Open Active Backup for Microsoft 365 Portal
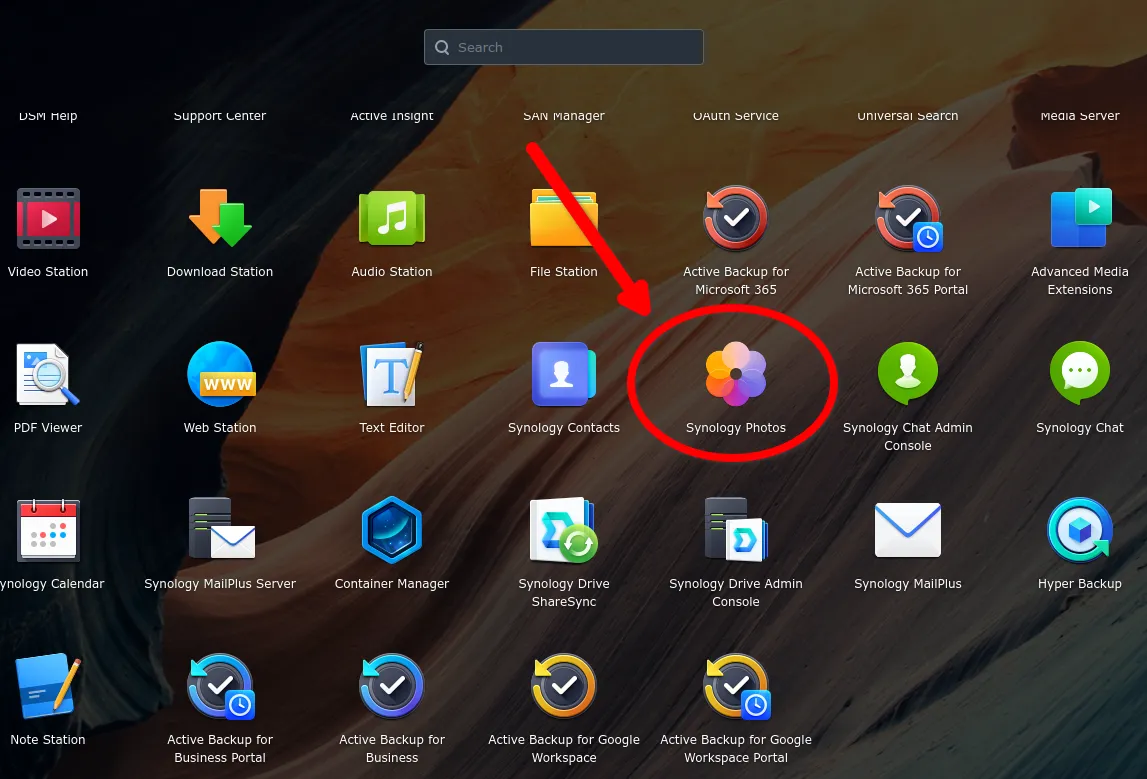The width and height of the screenshot is (1147, 779). 908,219
